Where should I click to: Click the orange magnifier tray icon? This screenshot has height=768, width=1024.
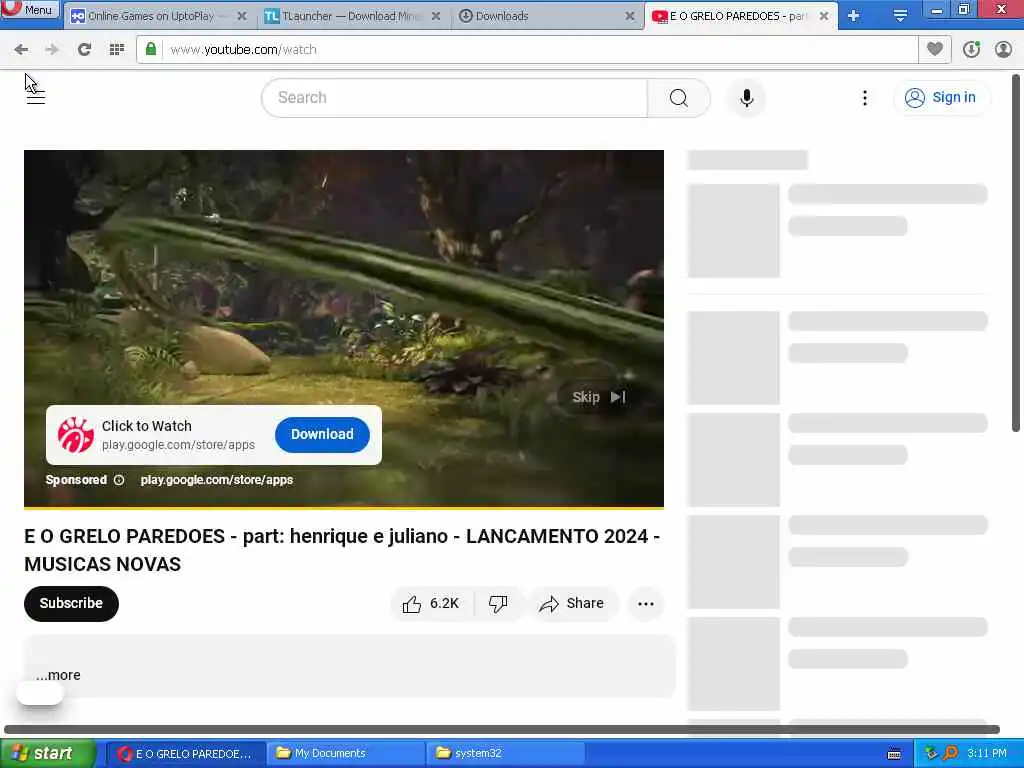tap(950, 754)
